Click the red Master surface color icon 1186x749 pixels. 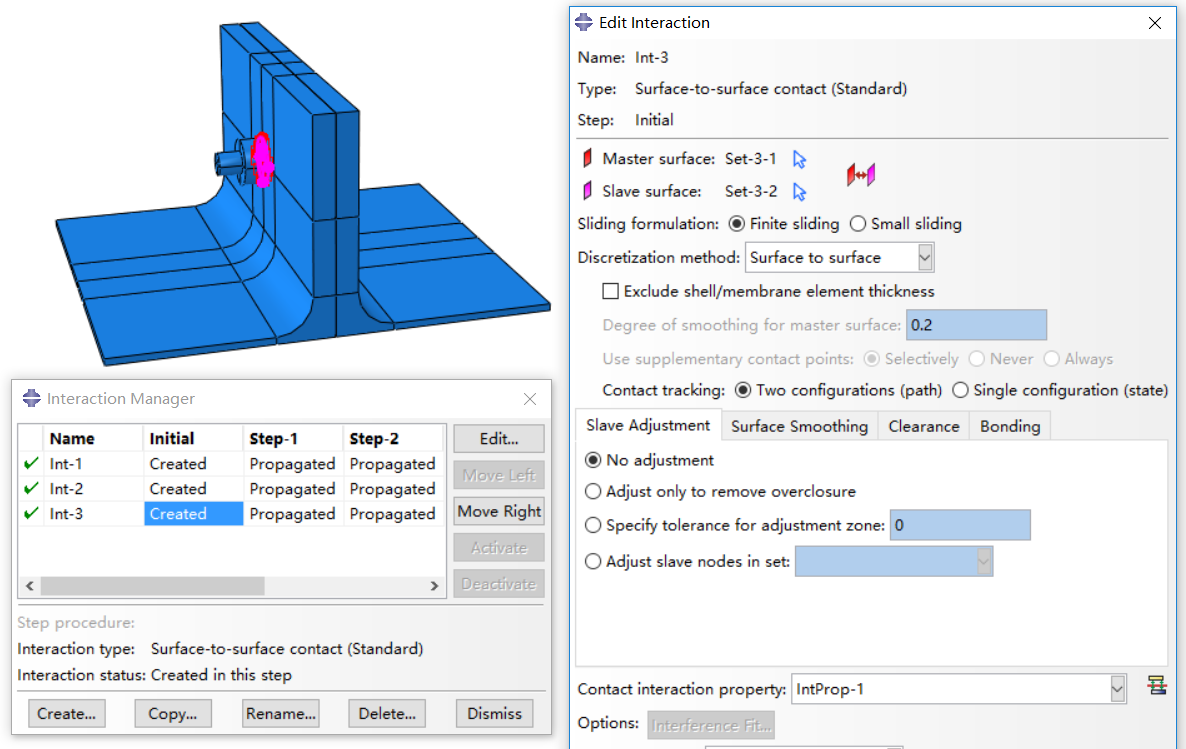tap(587, 159)
